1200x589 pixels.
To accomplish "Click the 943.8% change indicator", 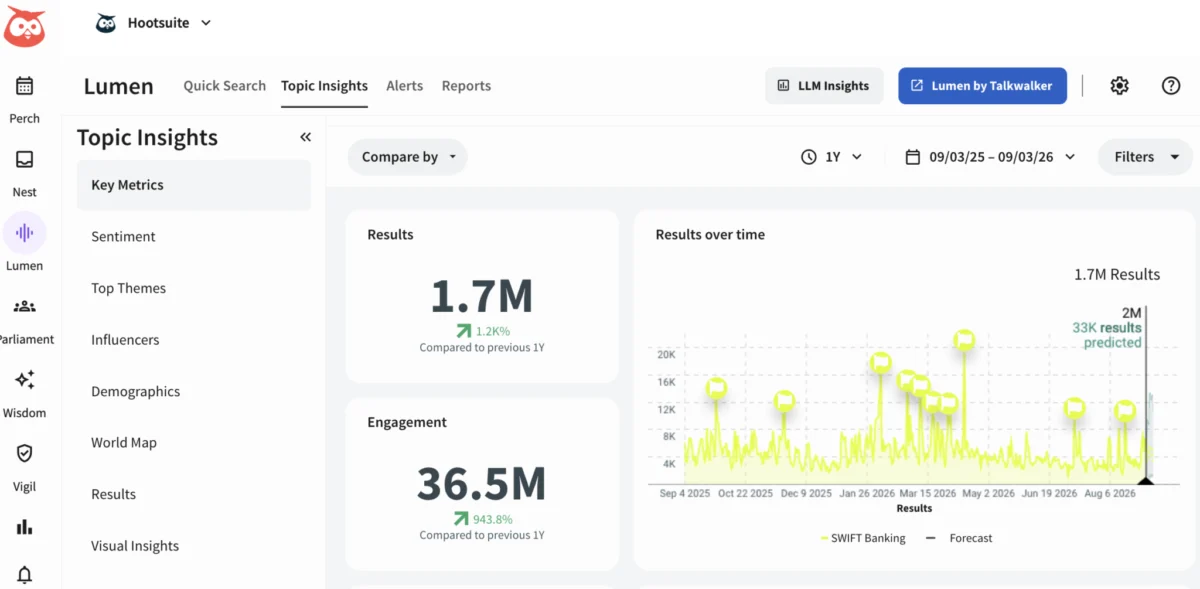I will [482, 518].
